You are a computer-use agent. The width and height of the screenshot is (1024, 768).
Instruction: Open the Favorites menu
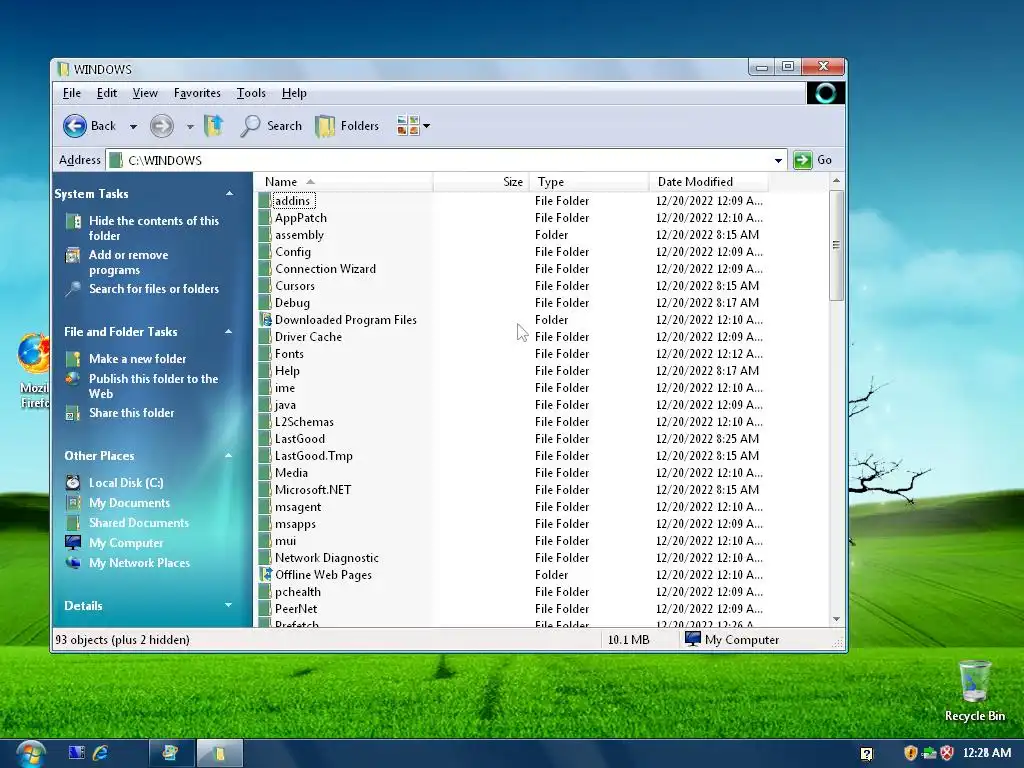click(x=197, y=93)
